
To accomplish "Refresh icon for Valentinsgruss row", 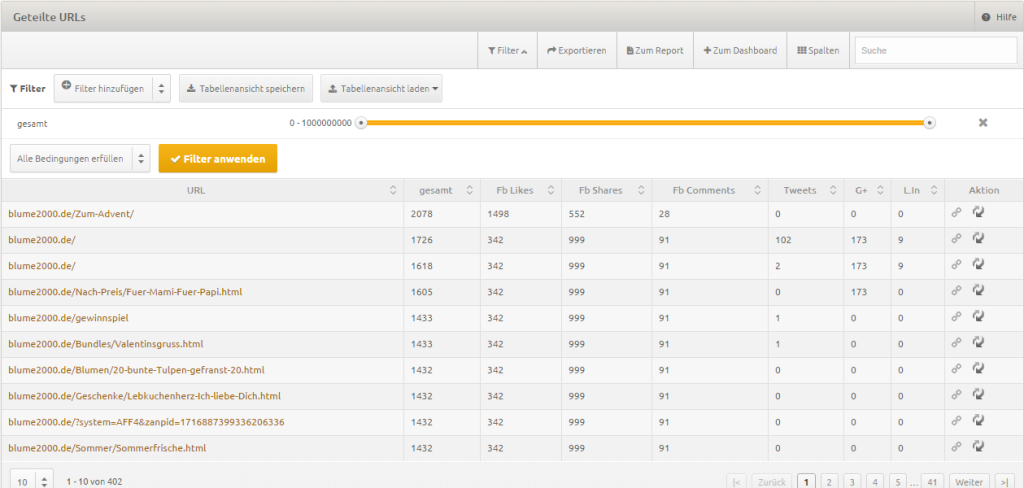I will (x=978, y=342).
